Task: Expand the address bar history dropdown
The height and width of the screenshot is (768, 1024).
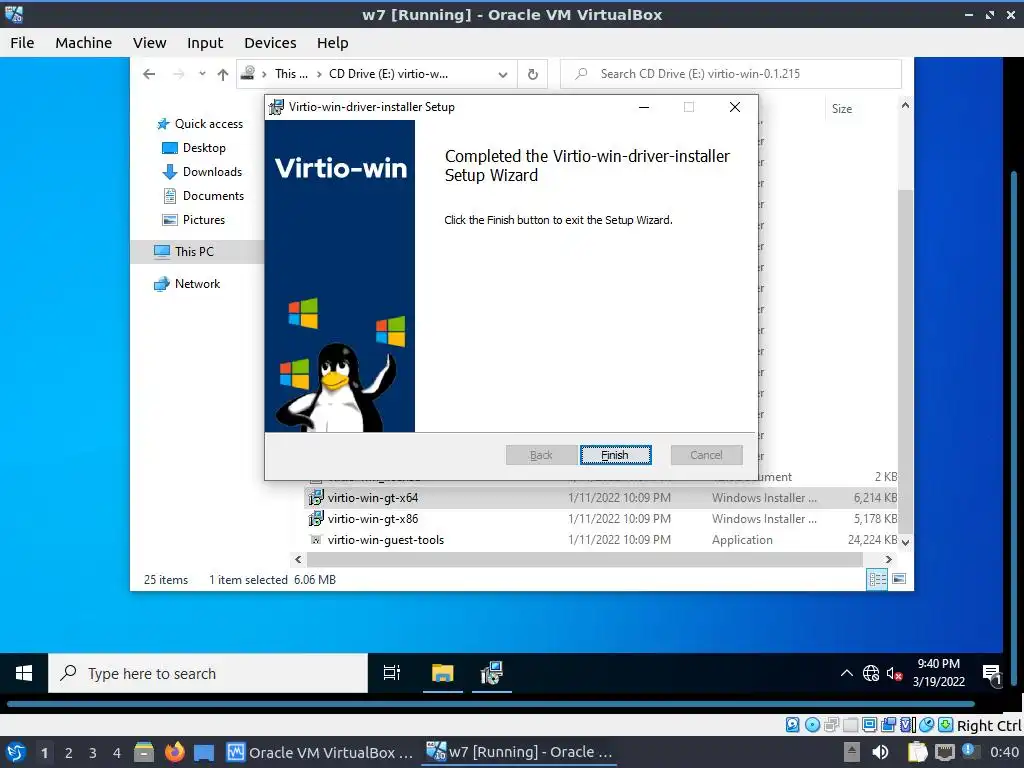Action: click(x=503, y=74)
